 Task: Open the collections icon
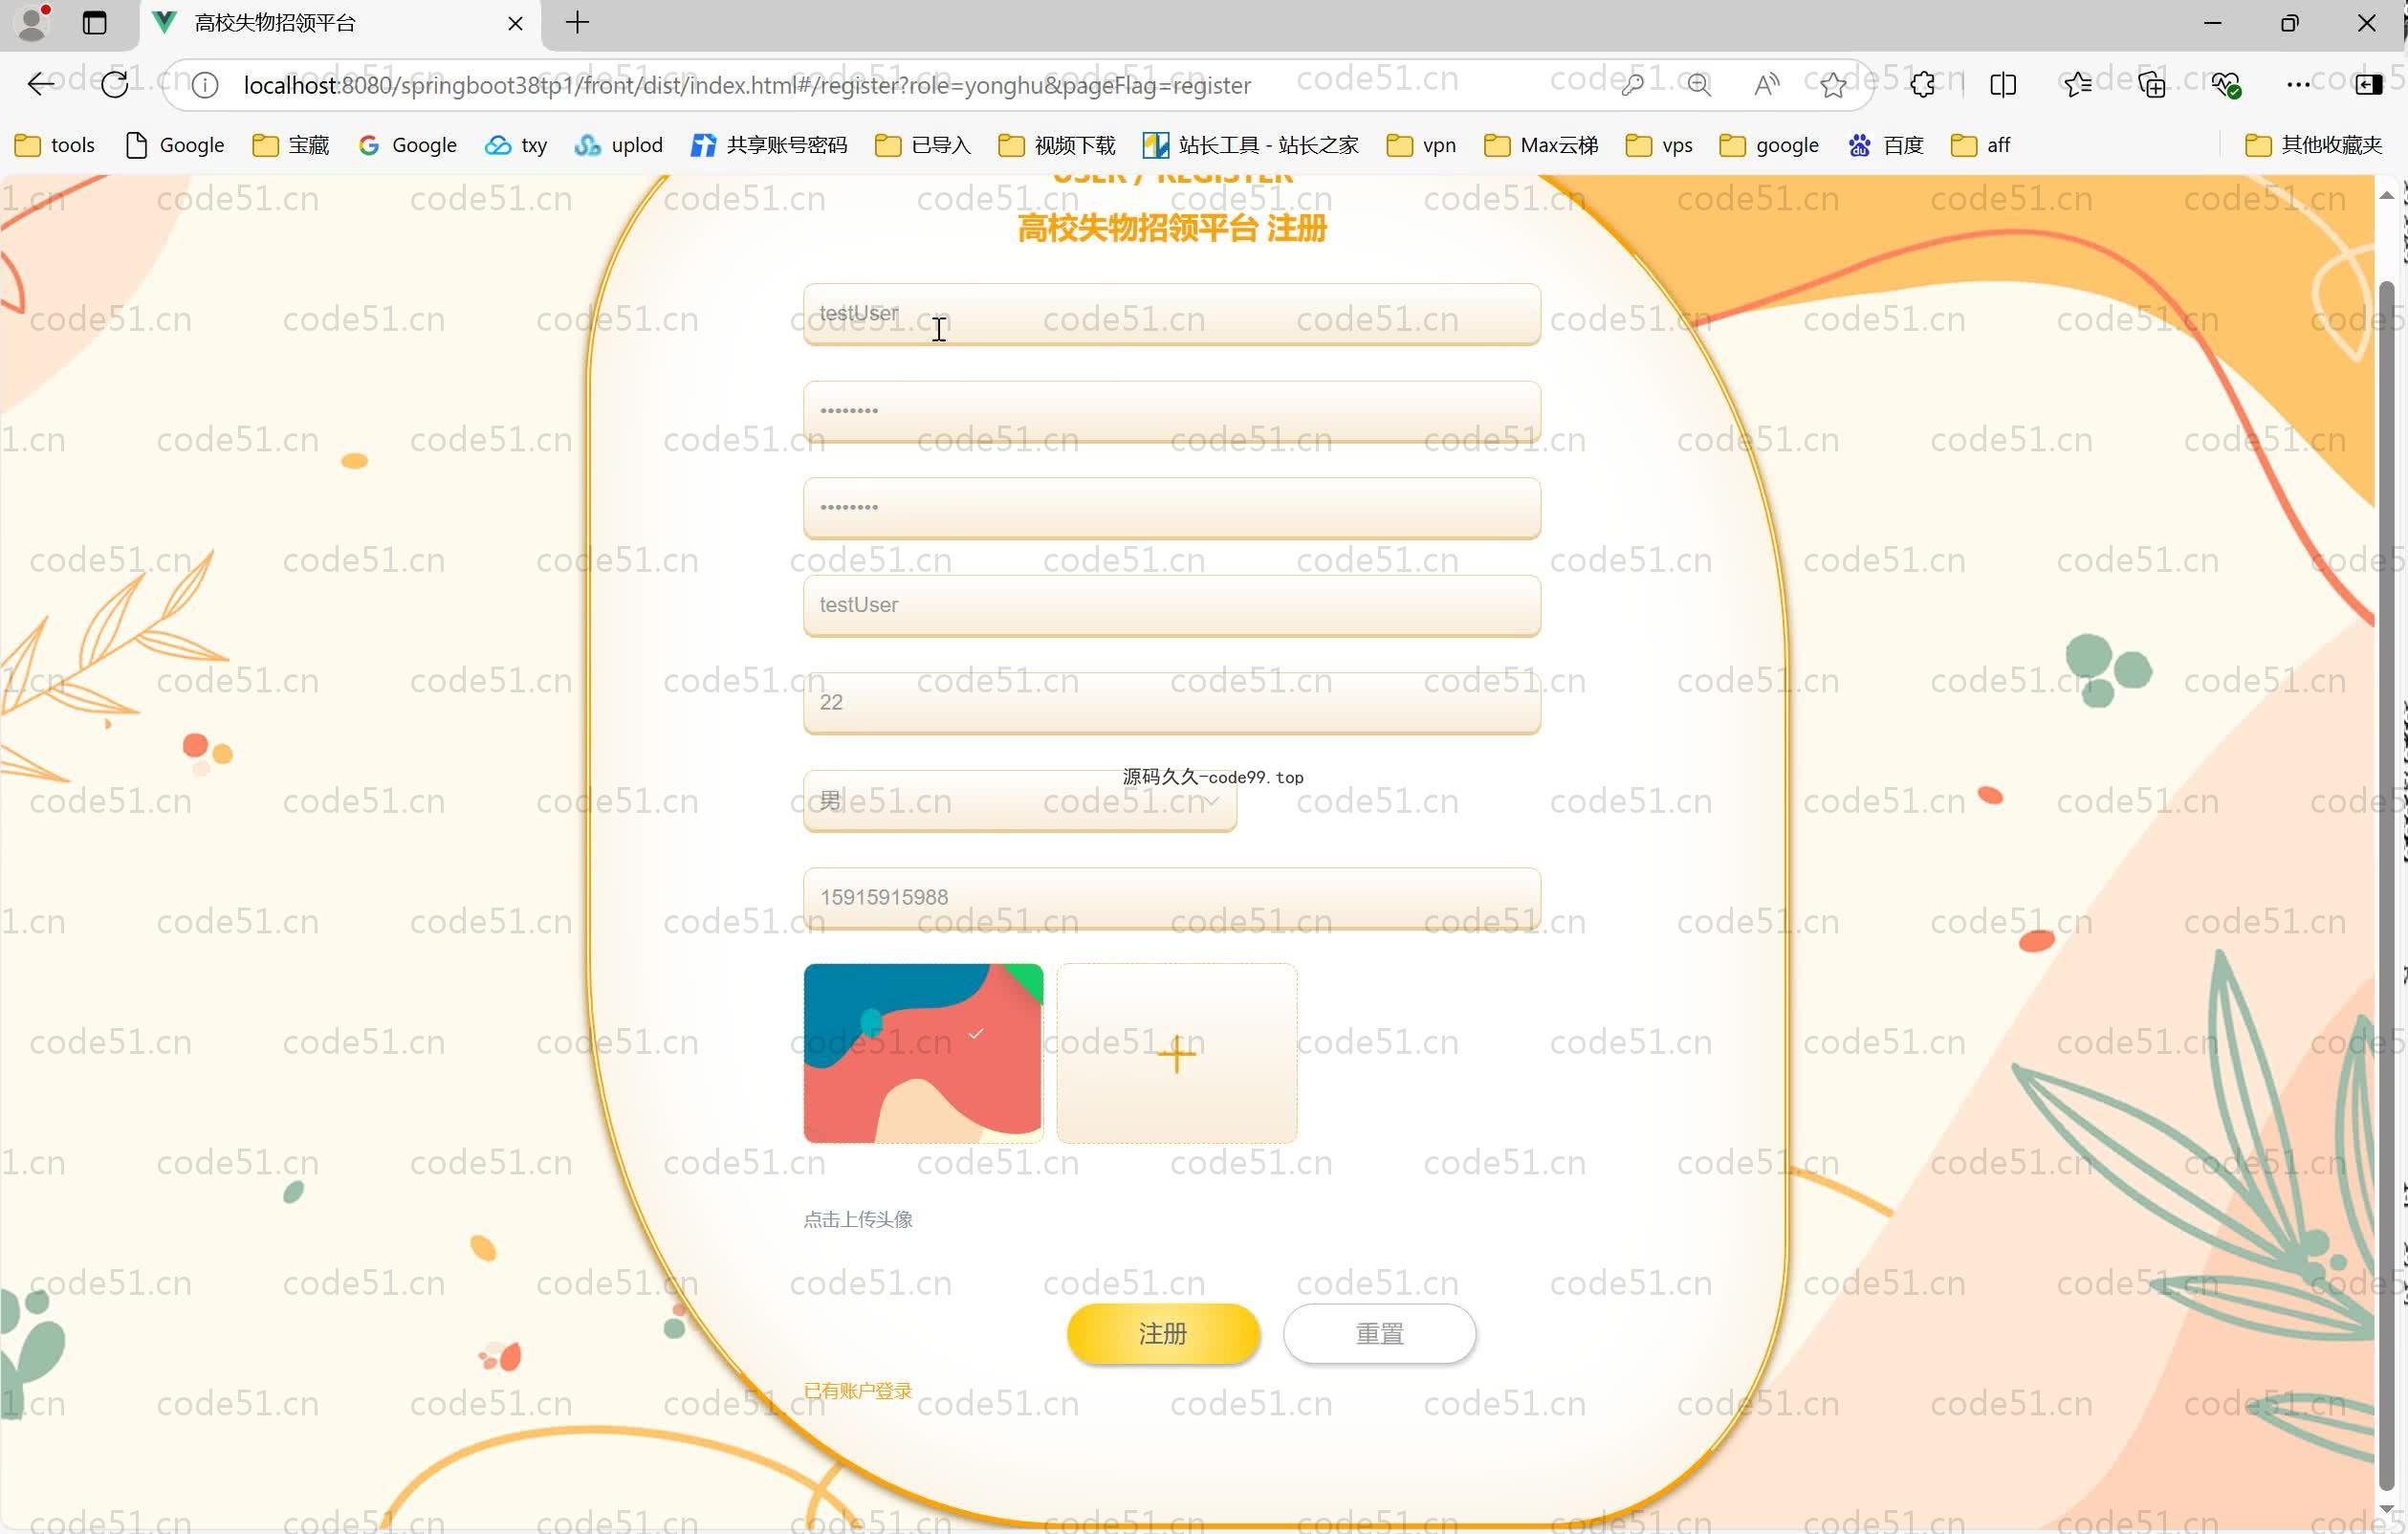[x=2152, y=85]
